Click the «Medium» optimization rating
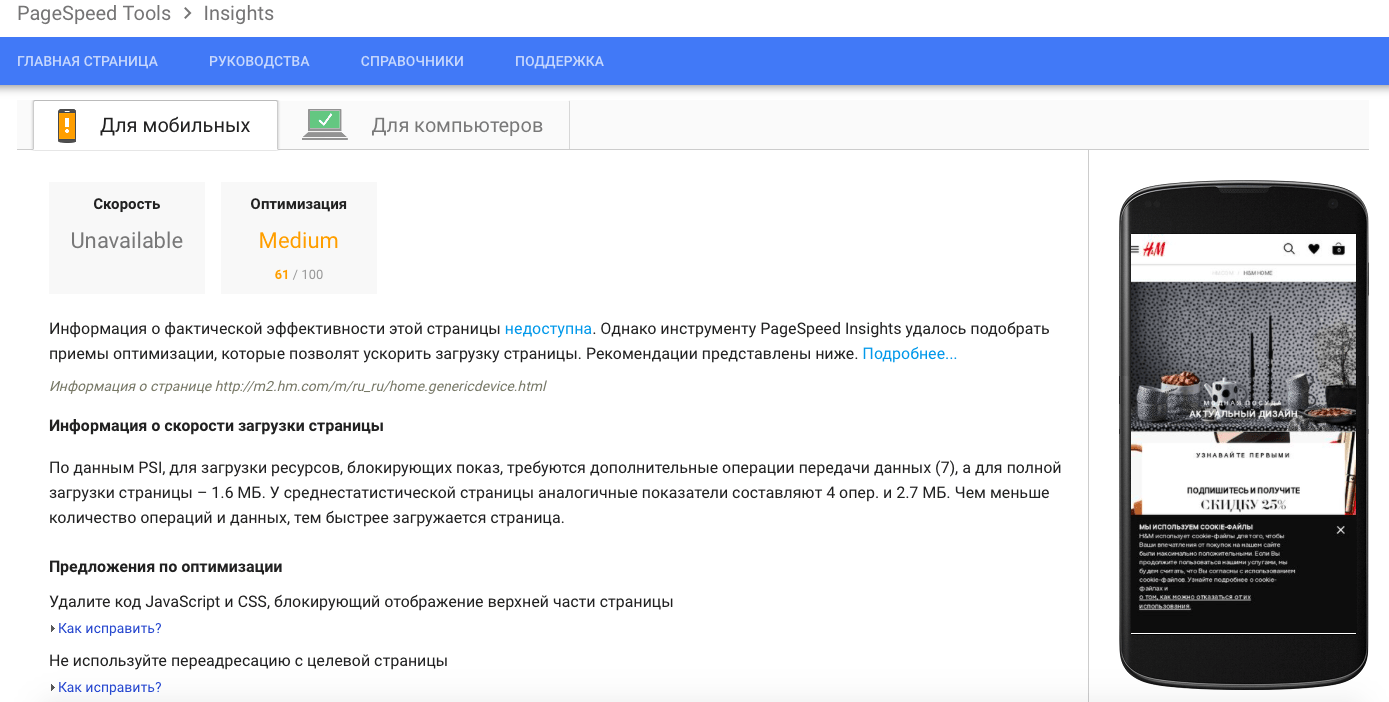 coord(299,241)
